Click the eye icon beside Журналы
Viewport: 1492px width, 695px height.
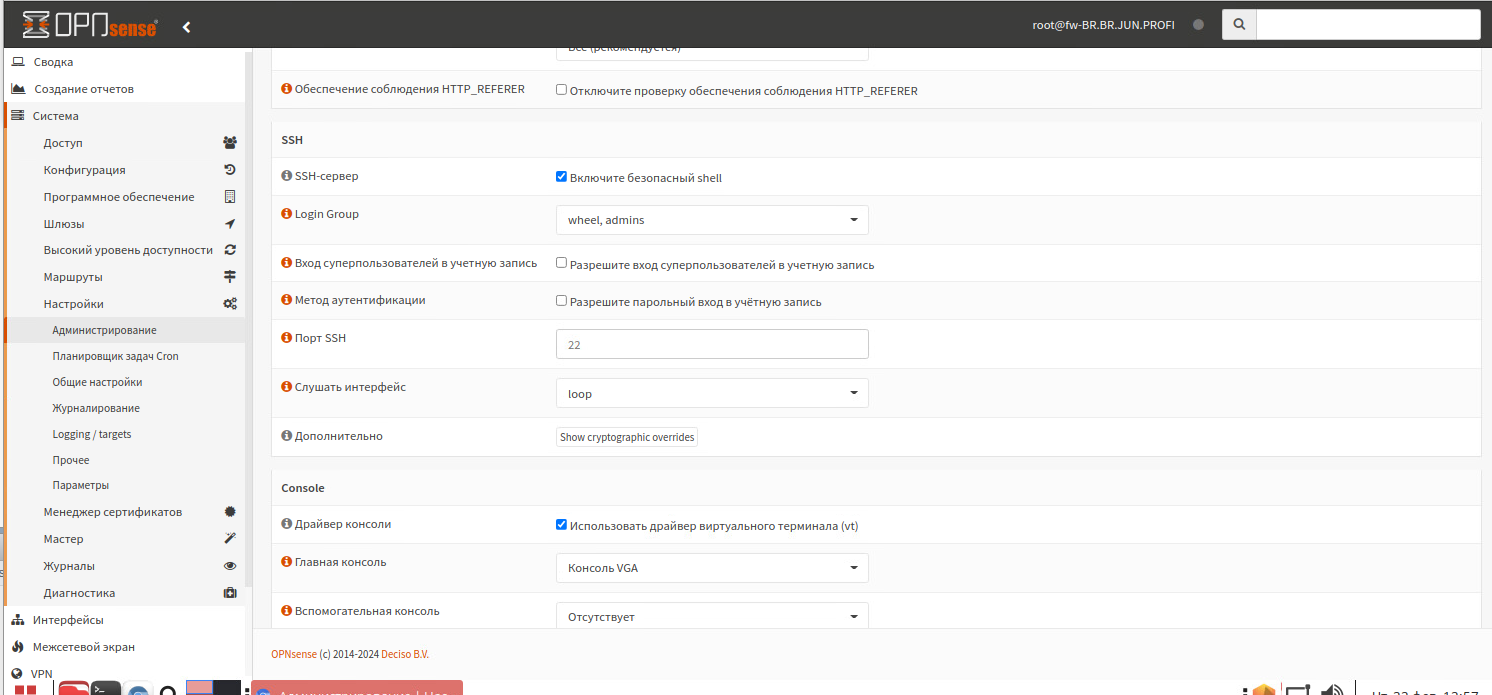[230, 566]
